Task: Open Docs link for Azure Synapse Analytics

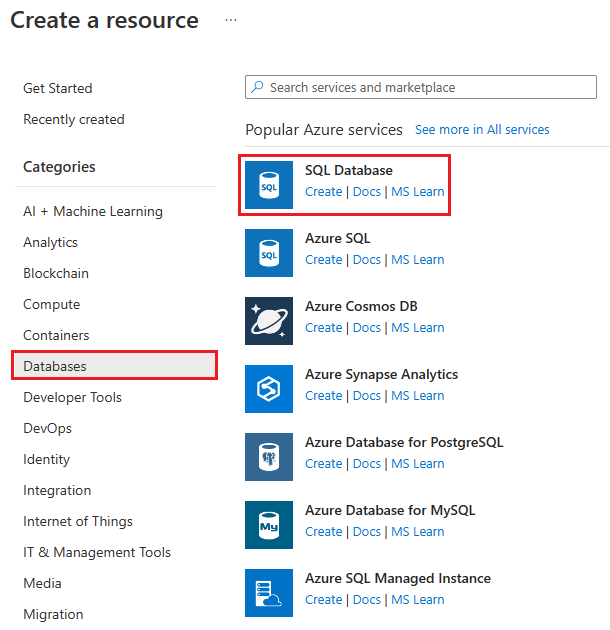Action: pos(366,395)
